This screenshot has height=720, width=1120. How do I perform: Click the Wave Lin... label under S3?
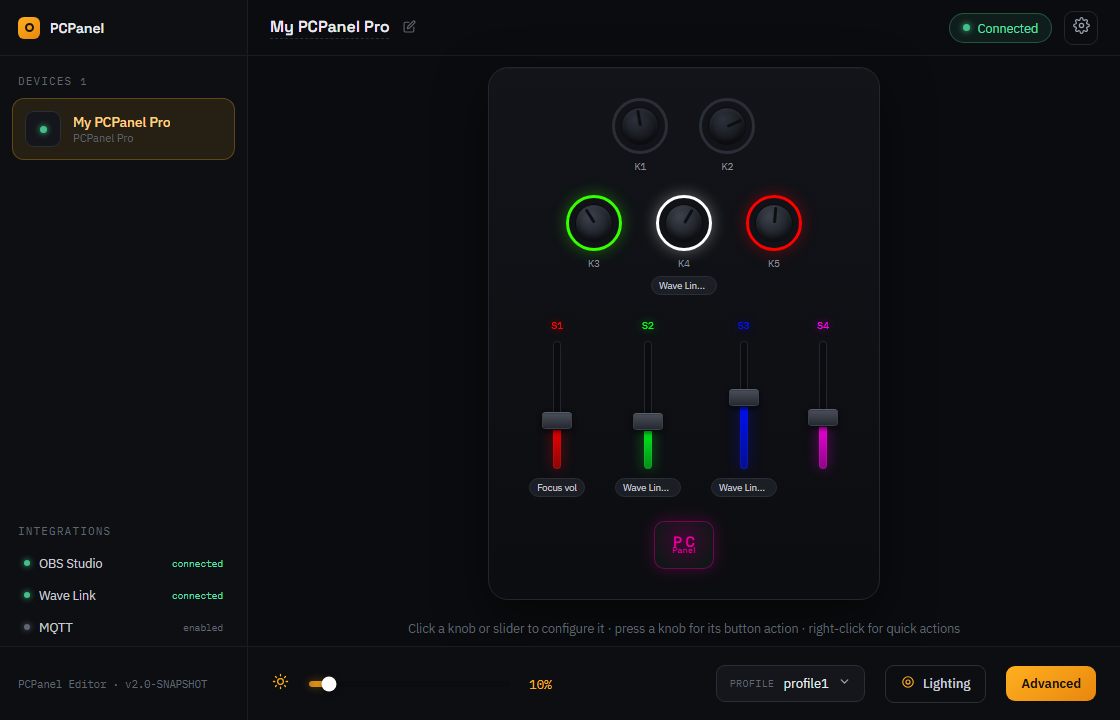744,488
